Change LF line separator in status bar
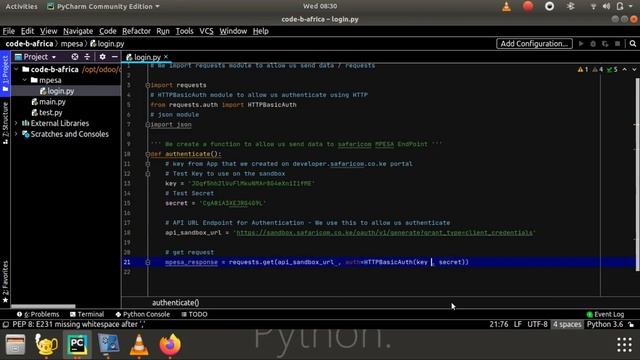Image resolution: width=640 pixels, height=360 pixels. 518,324
